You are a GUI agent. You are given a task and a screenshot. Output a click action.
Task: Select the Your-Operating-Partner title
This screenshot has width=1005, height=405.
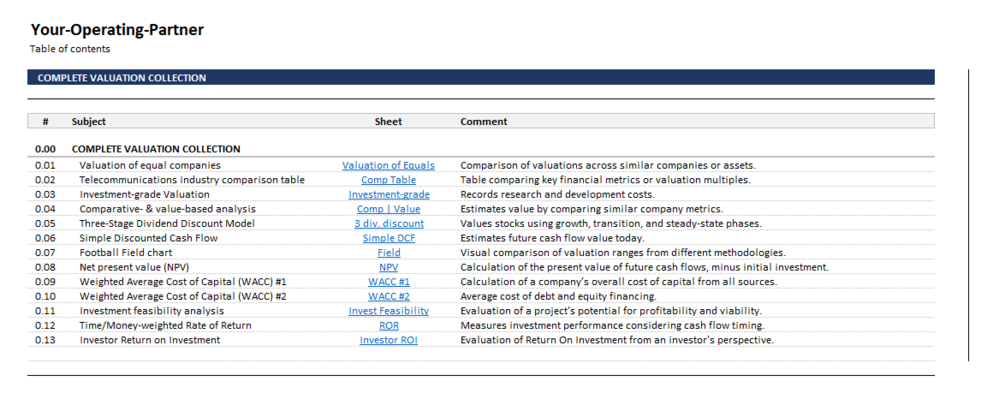point(117,30)
